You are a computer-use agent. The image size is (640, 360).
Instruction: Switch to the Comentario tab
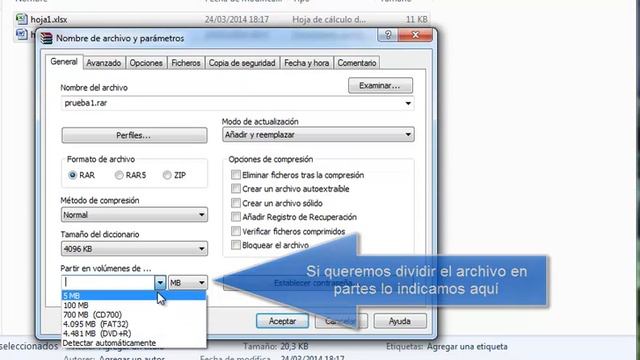[x=357, y=63]
